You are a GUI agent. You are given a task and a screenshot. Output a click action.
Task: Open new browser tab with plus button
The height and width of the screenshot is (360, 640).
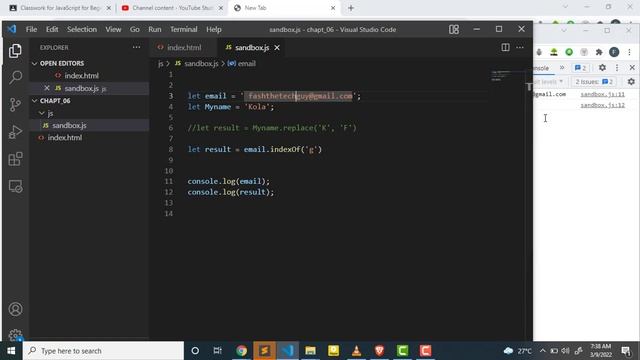(351, 8)
